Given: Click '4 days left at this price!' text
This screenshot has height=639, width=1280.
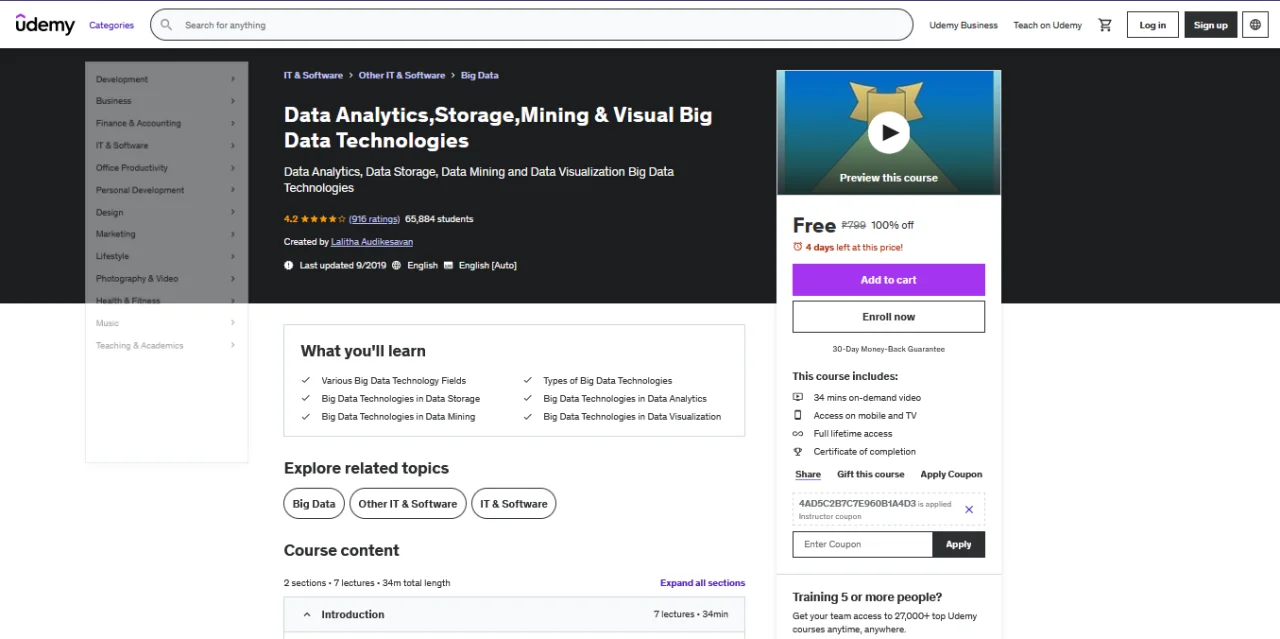Looking at the screenshot, I should click(854, 247).
